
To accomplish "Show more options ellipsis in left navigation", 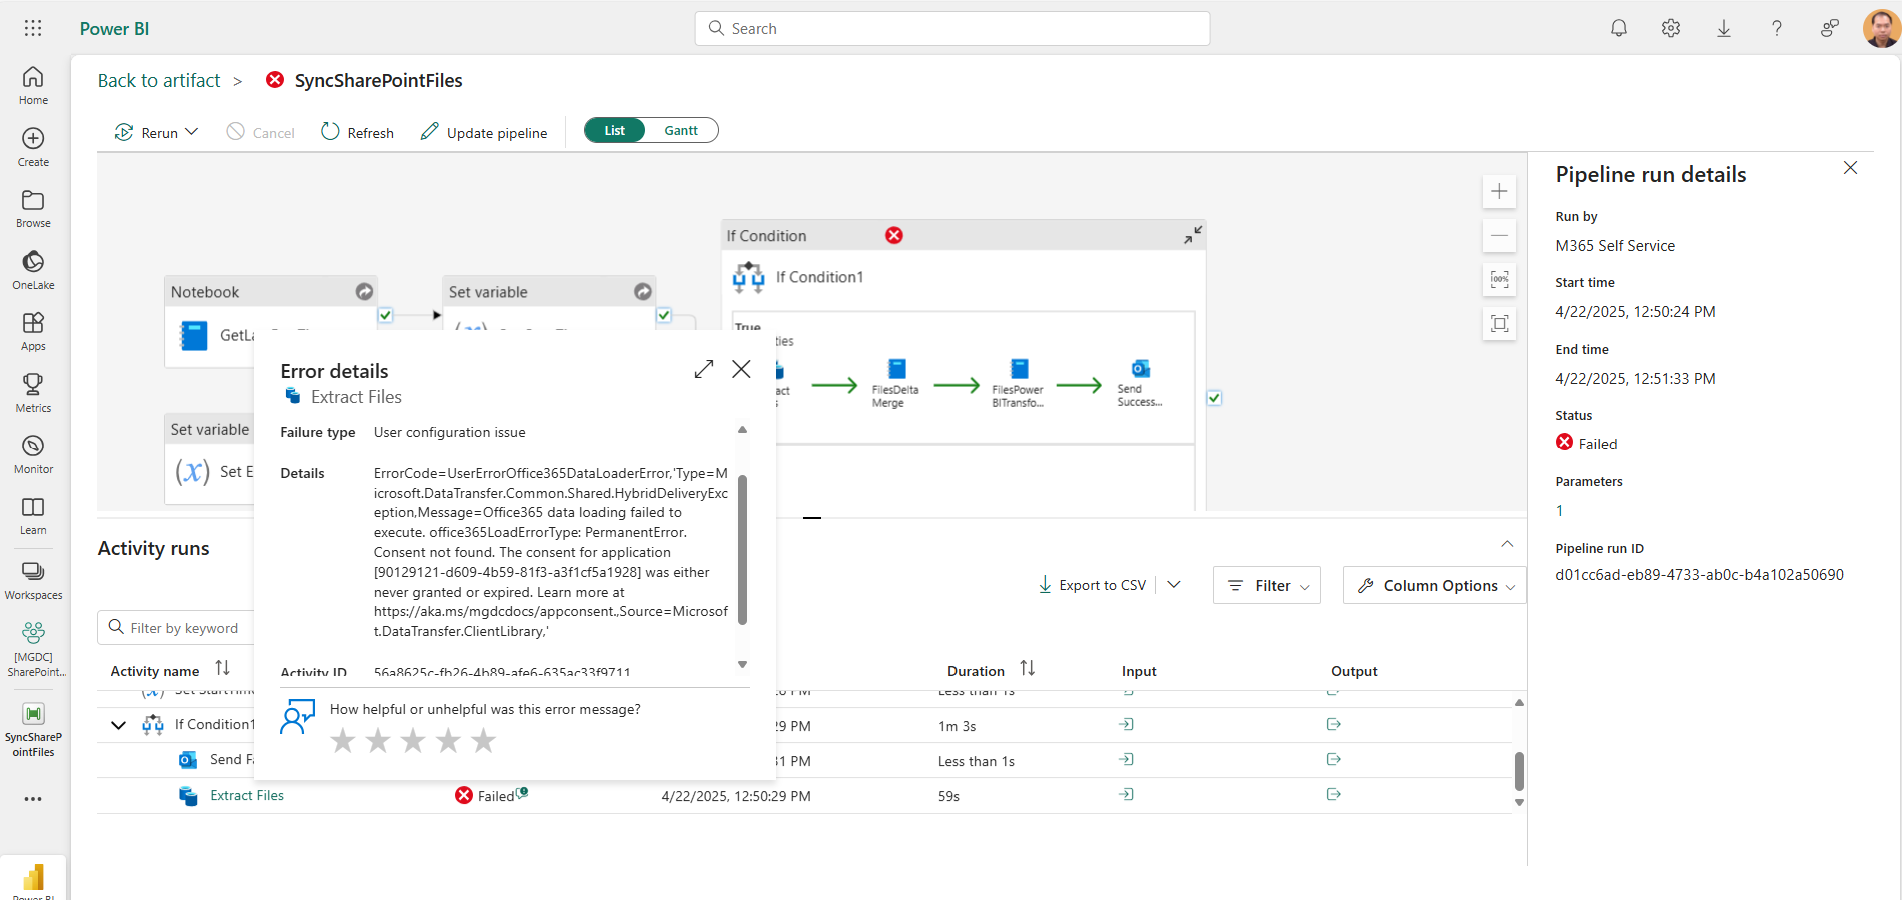I will coord(33,799).
